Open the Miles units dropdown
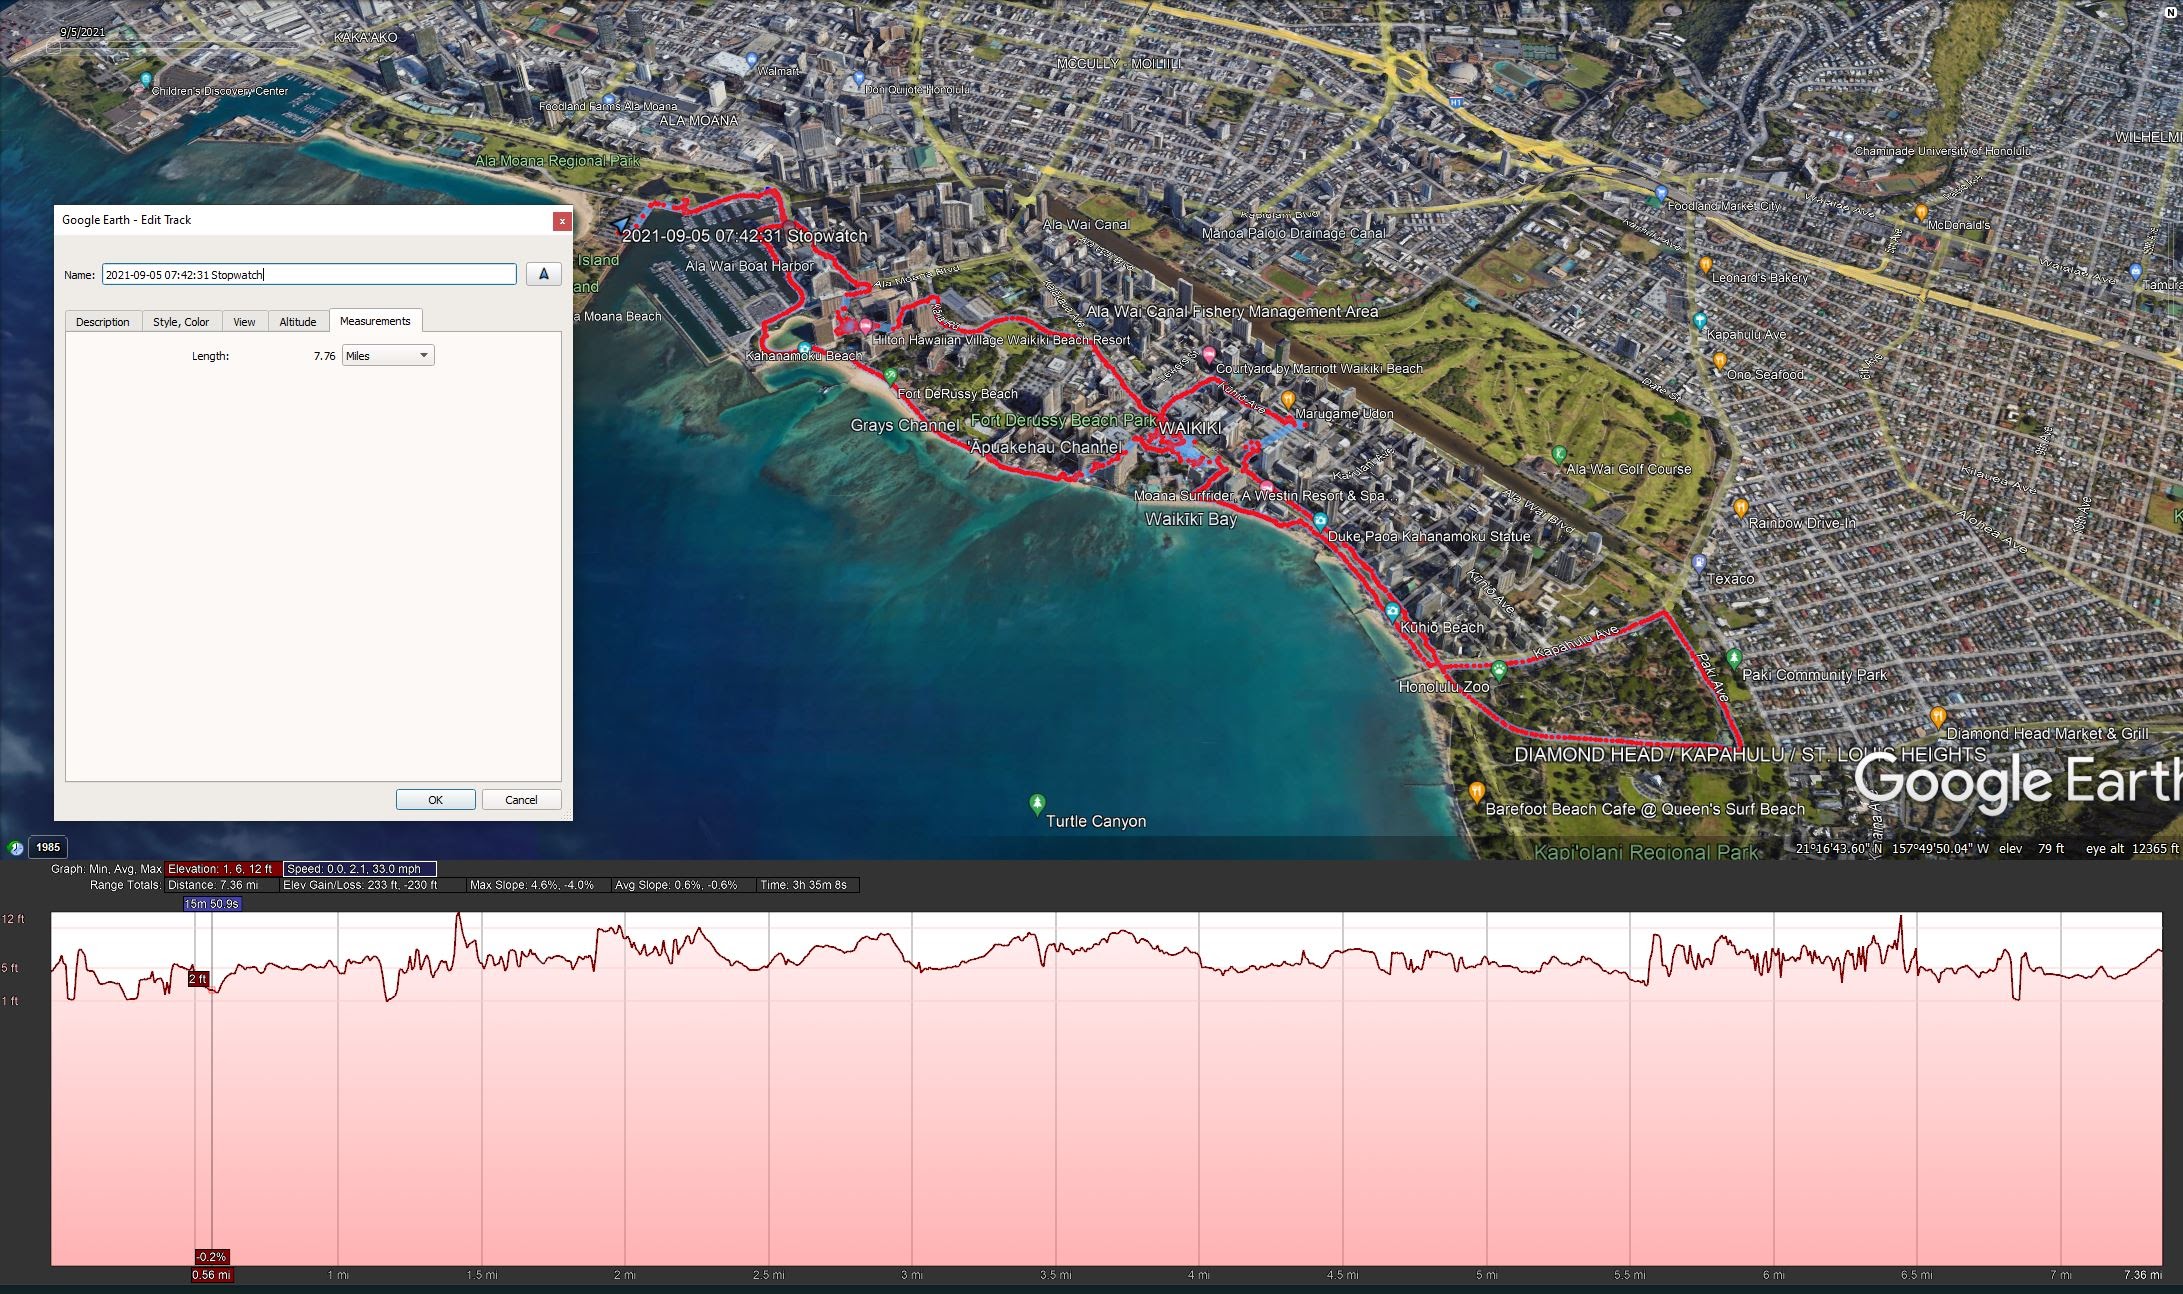This screenshot has height=1294, width=2183. point(388,355)
